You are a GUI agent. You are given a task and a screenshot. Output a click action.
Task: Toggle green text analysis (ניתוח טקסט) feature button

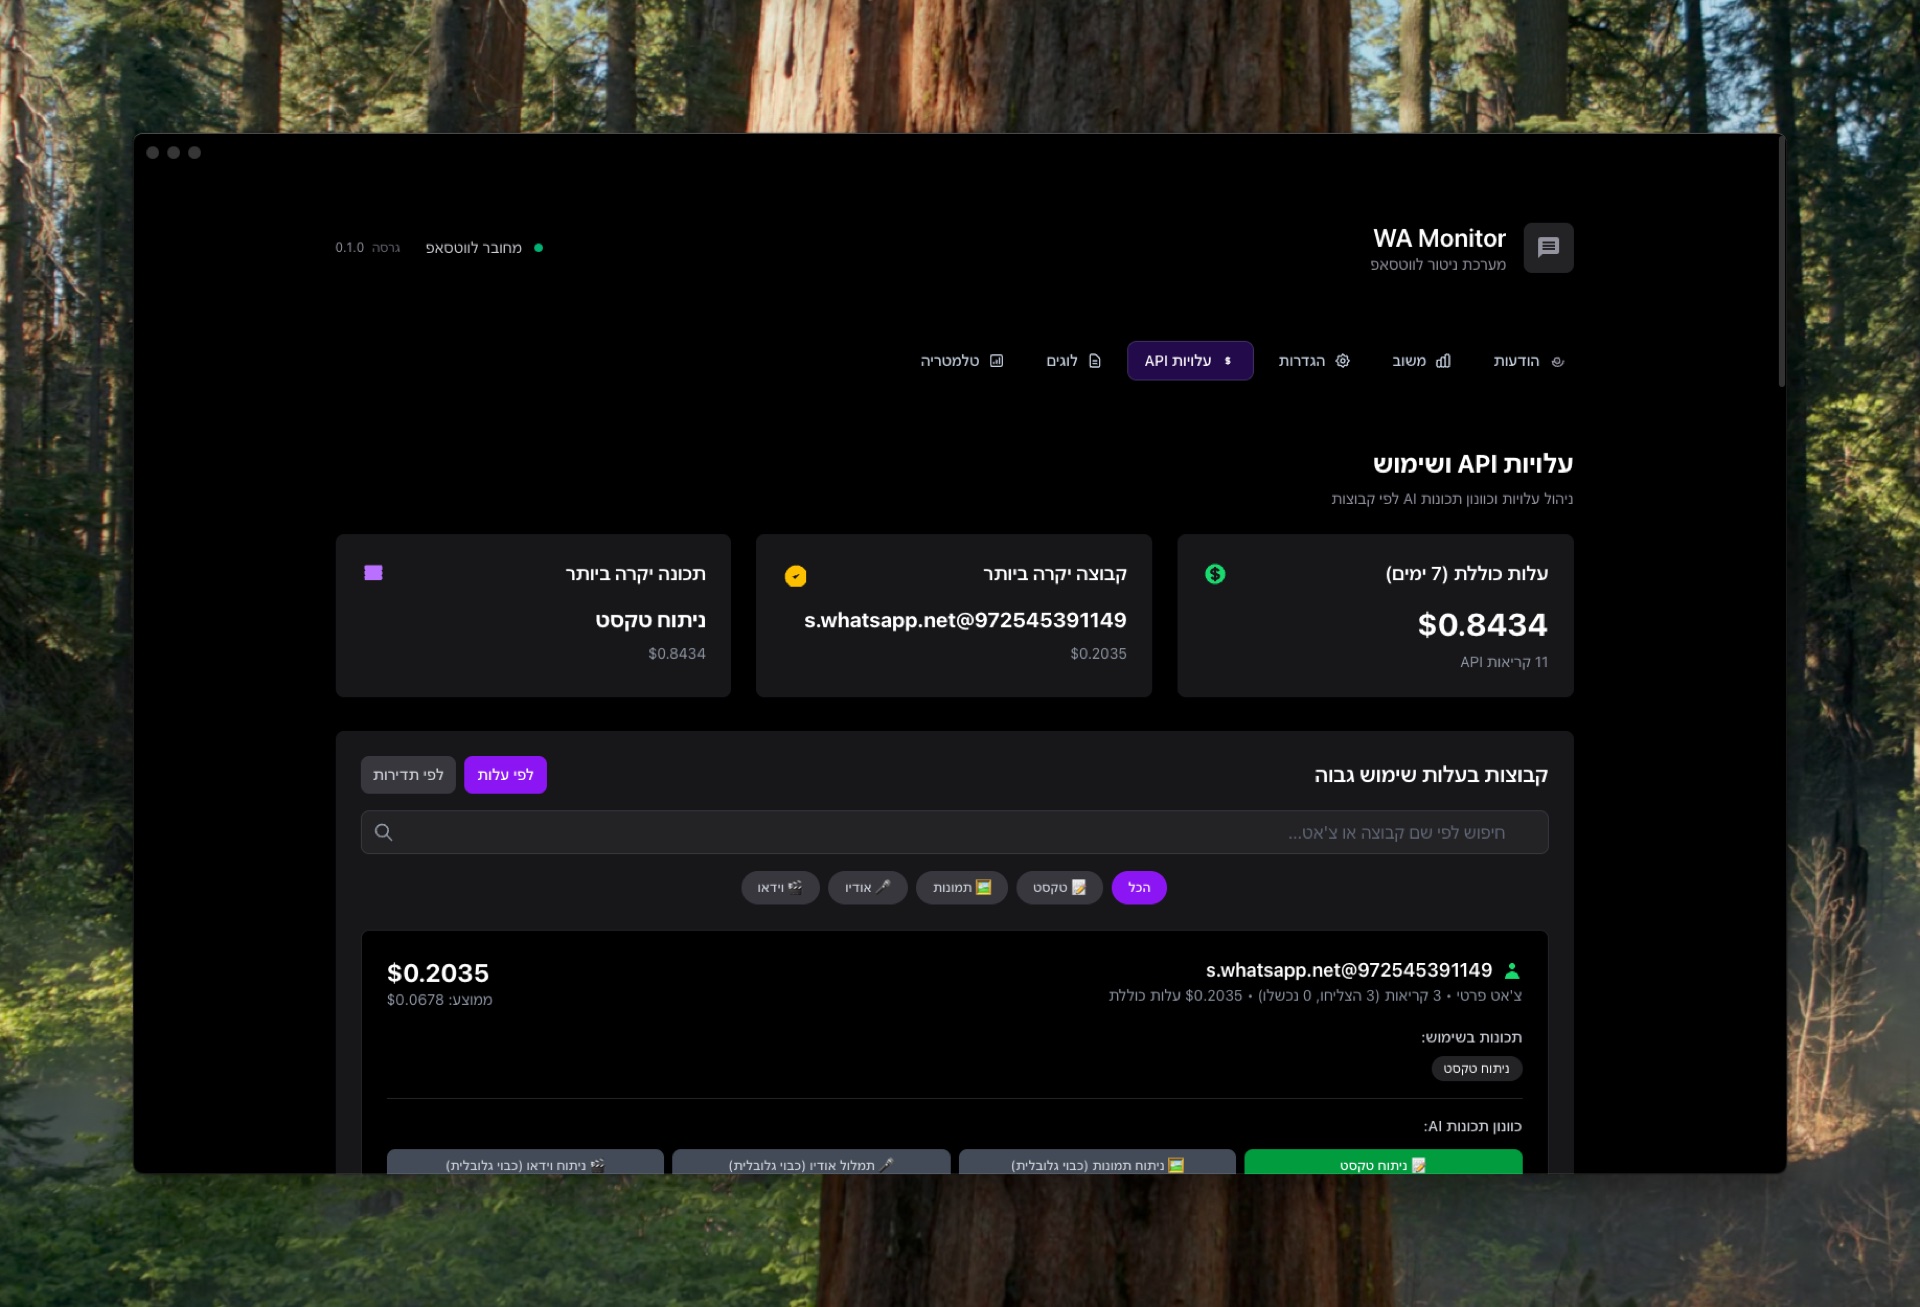coord(1383,1163)
